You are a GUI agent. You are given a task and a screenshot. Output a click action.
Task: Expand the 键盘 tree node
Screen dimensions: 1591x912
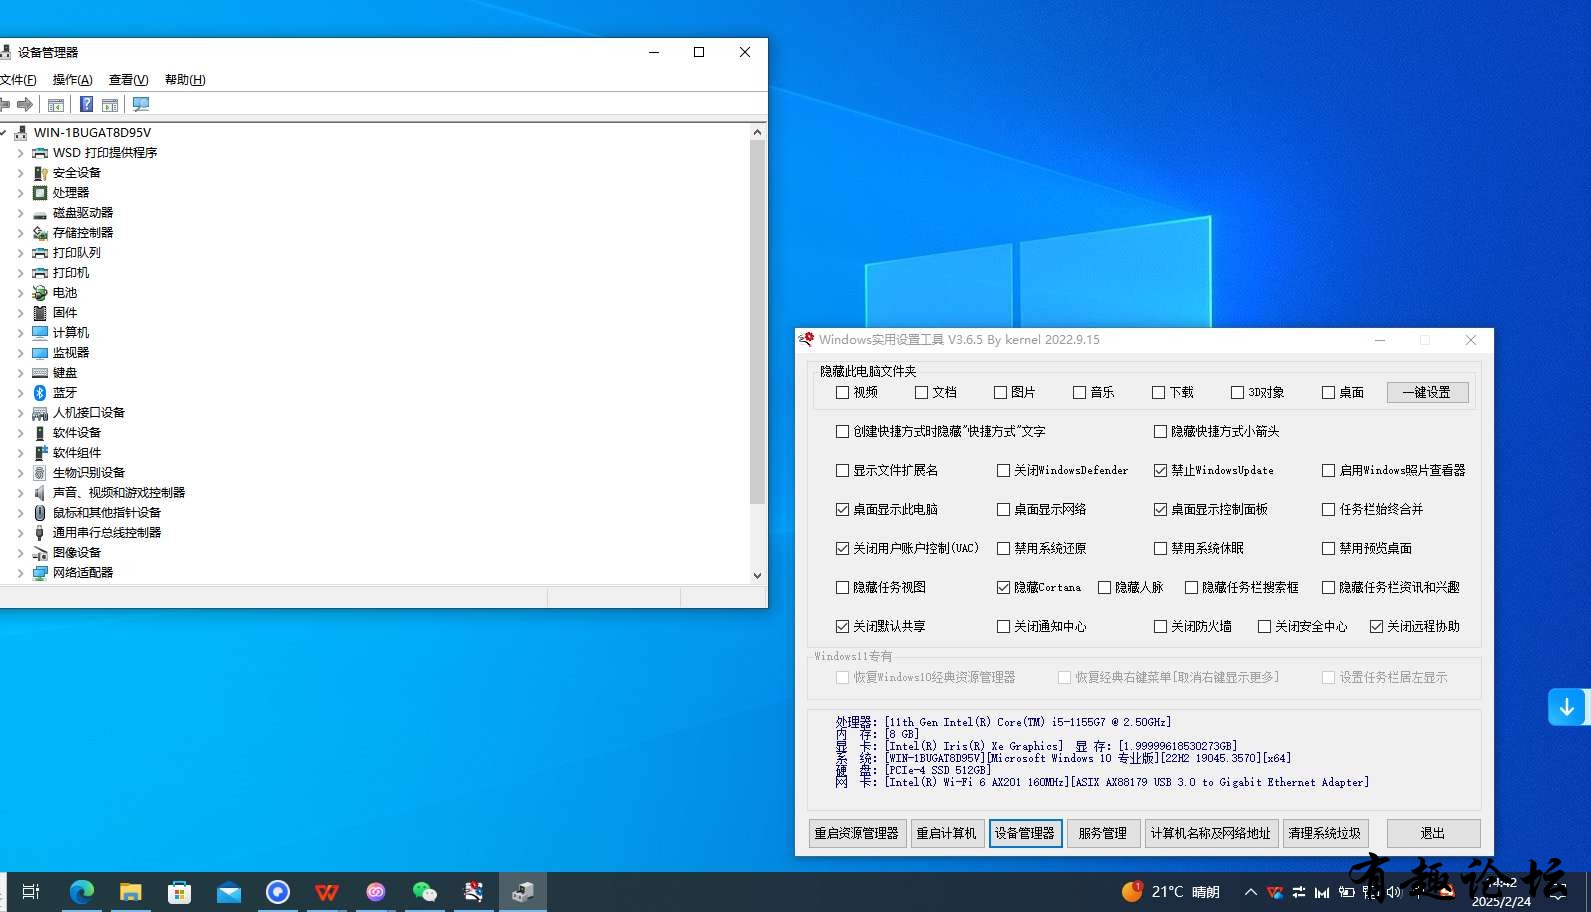20,372
